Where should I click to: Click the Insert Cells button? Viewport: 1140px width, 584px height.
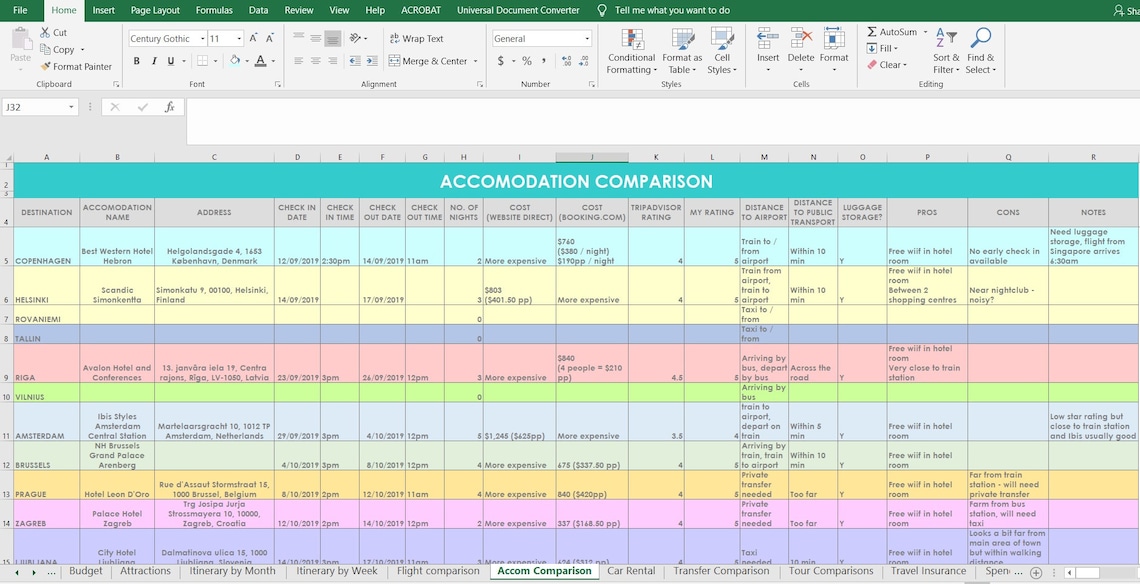(767, 49)
